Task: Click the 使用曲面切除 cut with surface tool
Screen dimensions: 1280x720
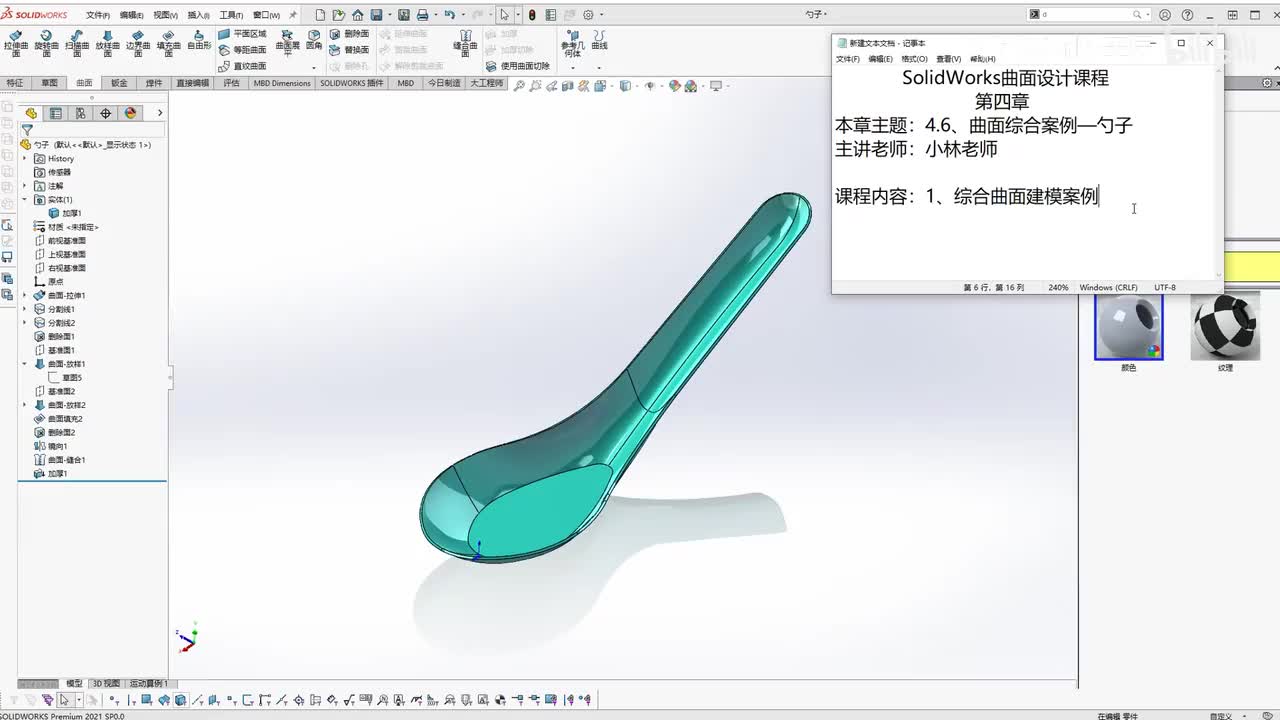Action: (517, 66)
